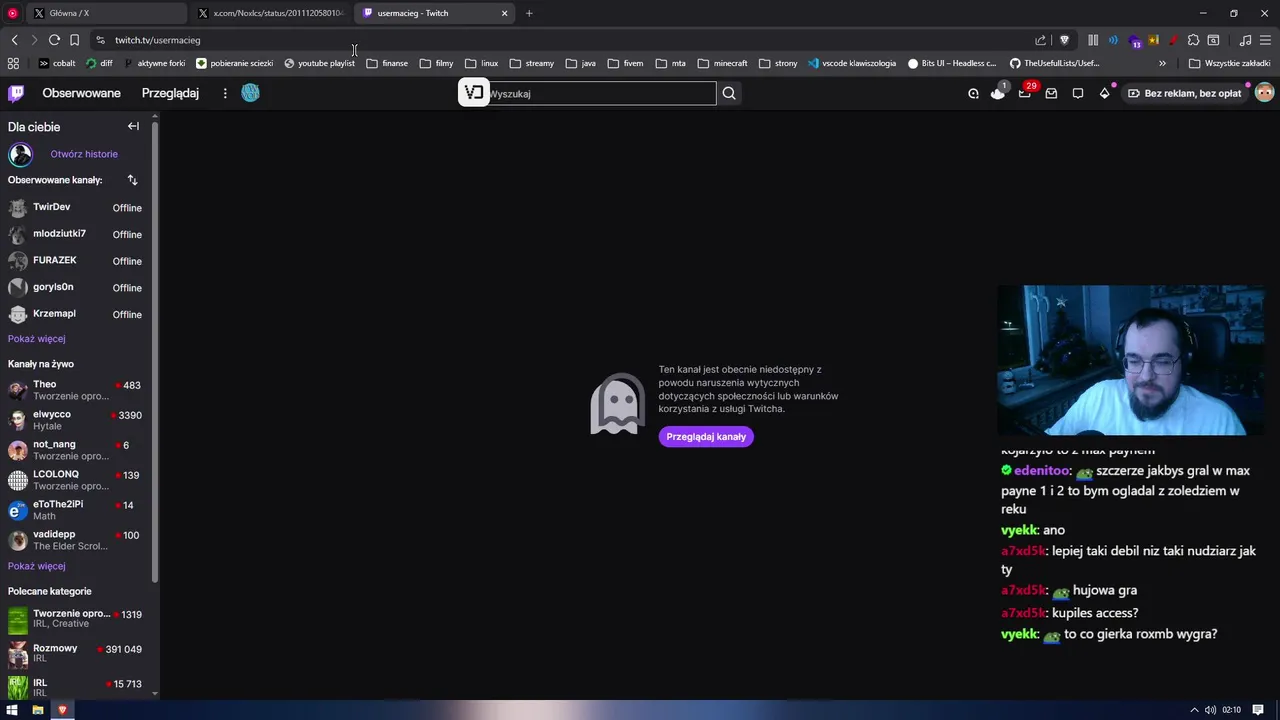
Task: Open the finanse bookmarks folder
Action: [387, 63]
